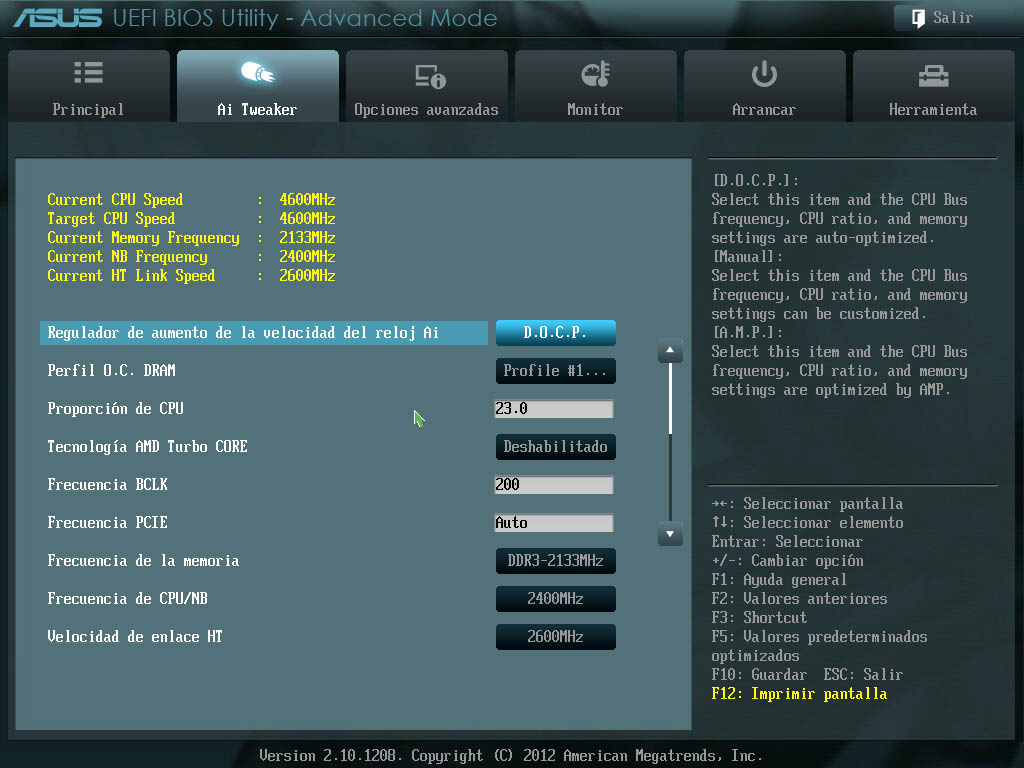1024x768 pixels.
Task: Click the Opciones avanzadas monitor-info icon
Action: click(430, 76)
